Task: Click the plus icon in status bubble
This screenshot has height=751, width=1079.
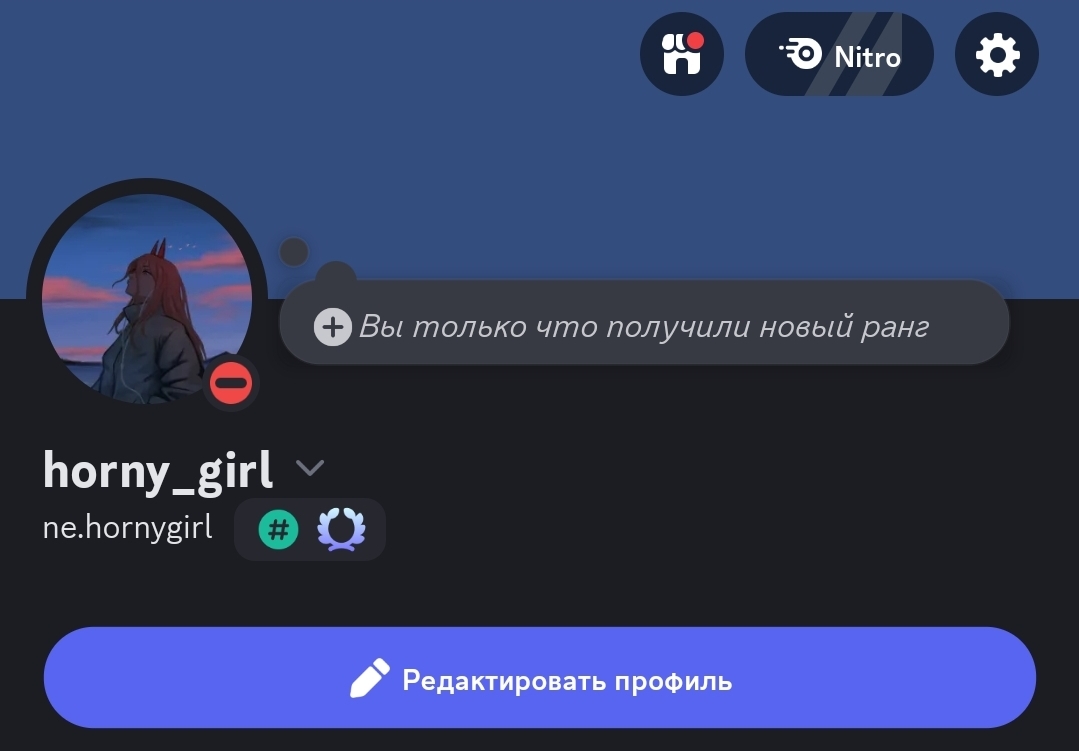Action: click(x=333, y=326)
